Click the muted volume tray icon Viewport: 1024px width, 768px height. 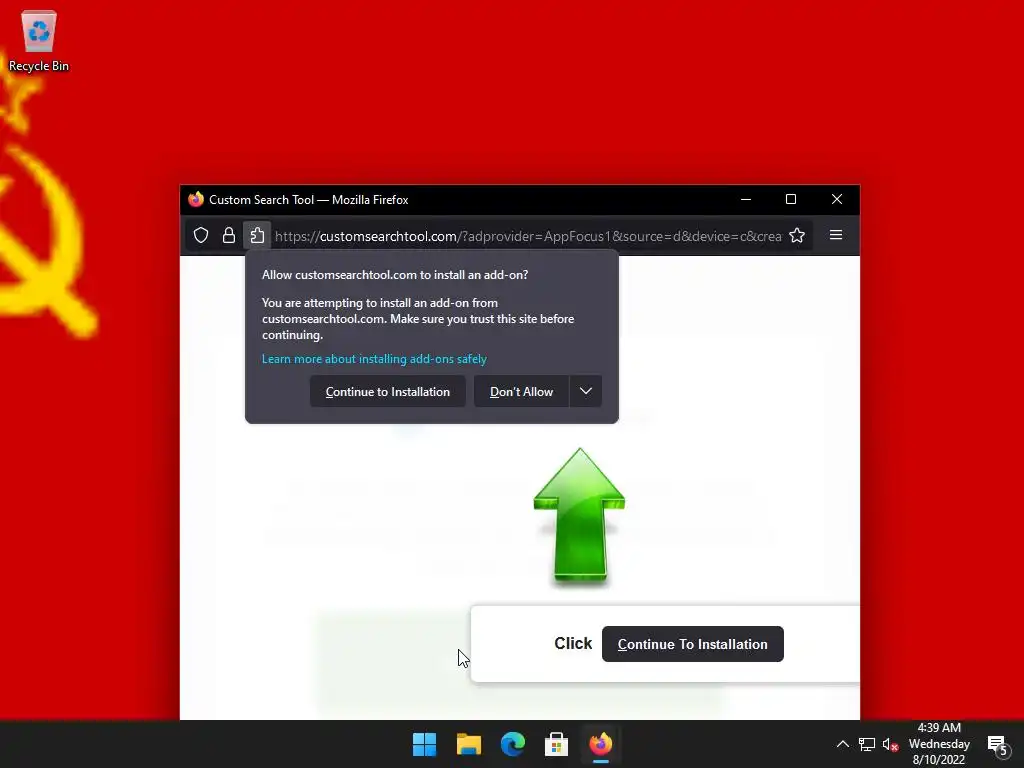point(890,744)
